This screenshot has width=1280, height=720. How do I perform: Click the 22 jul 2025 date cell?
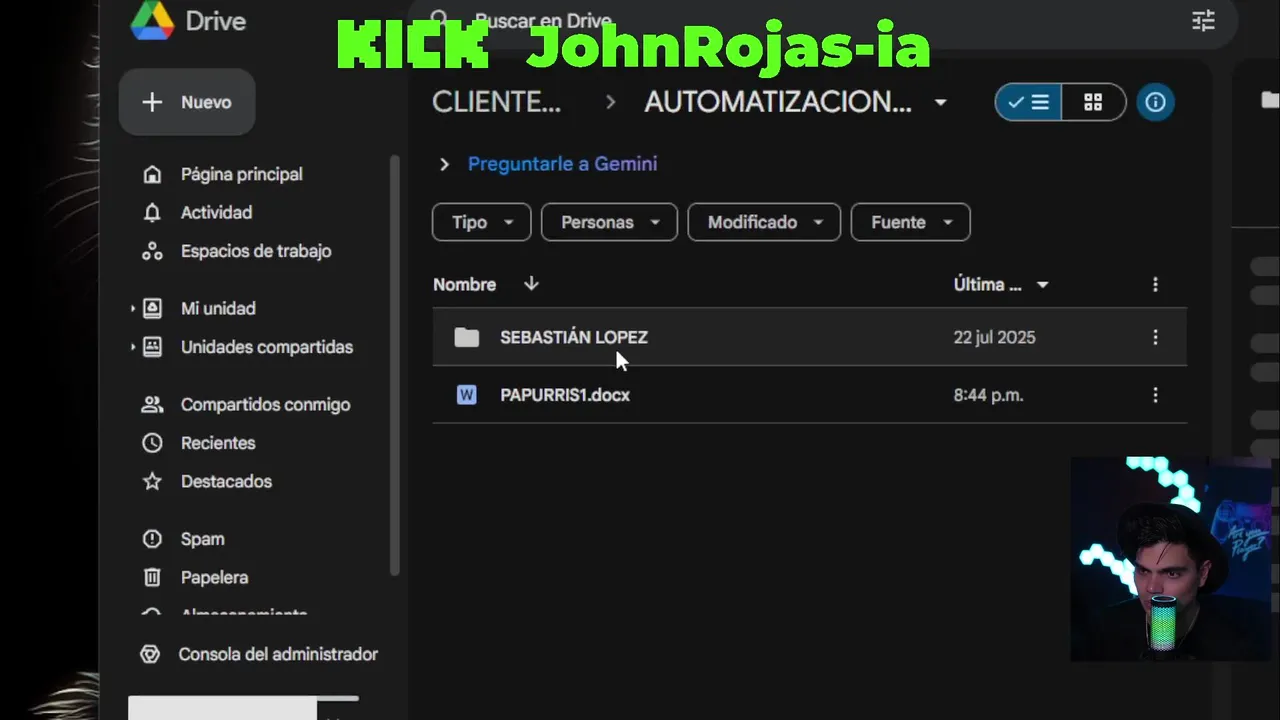(x=994, y=337)
